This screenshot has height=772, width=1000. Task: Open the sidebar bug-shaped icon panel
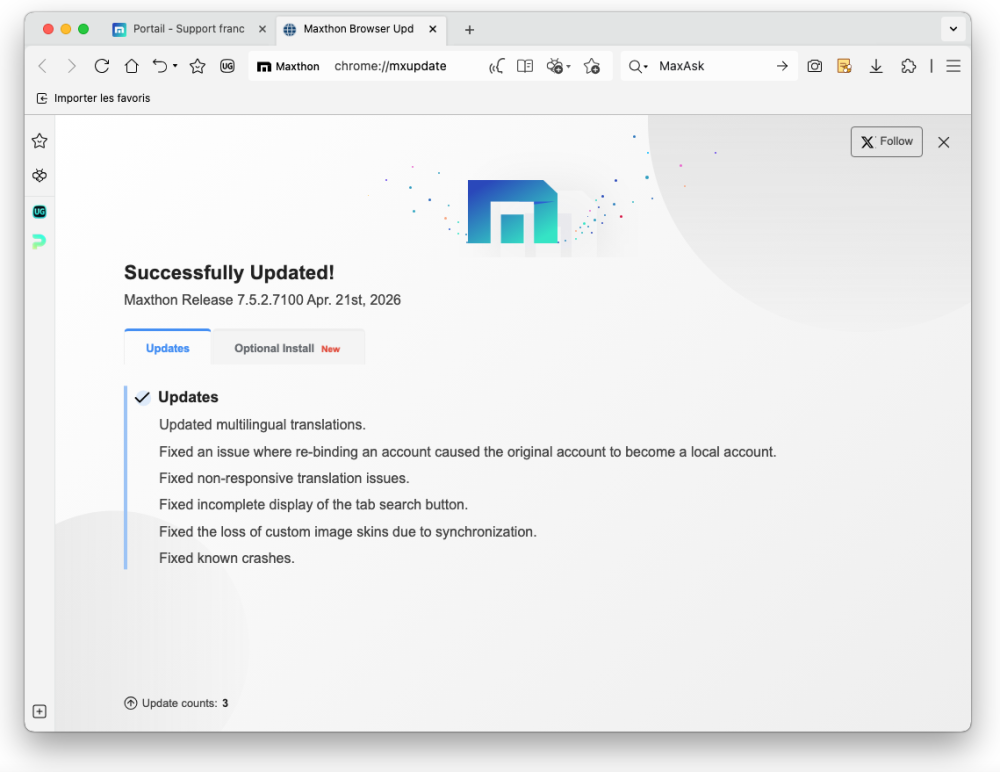pos(40,175)
